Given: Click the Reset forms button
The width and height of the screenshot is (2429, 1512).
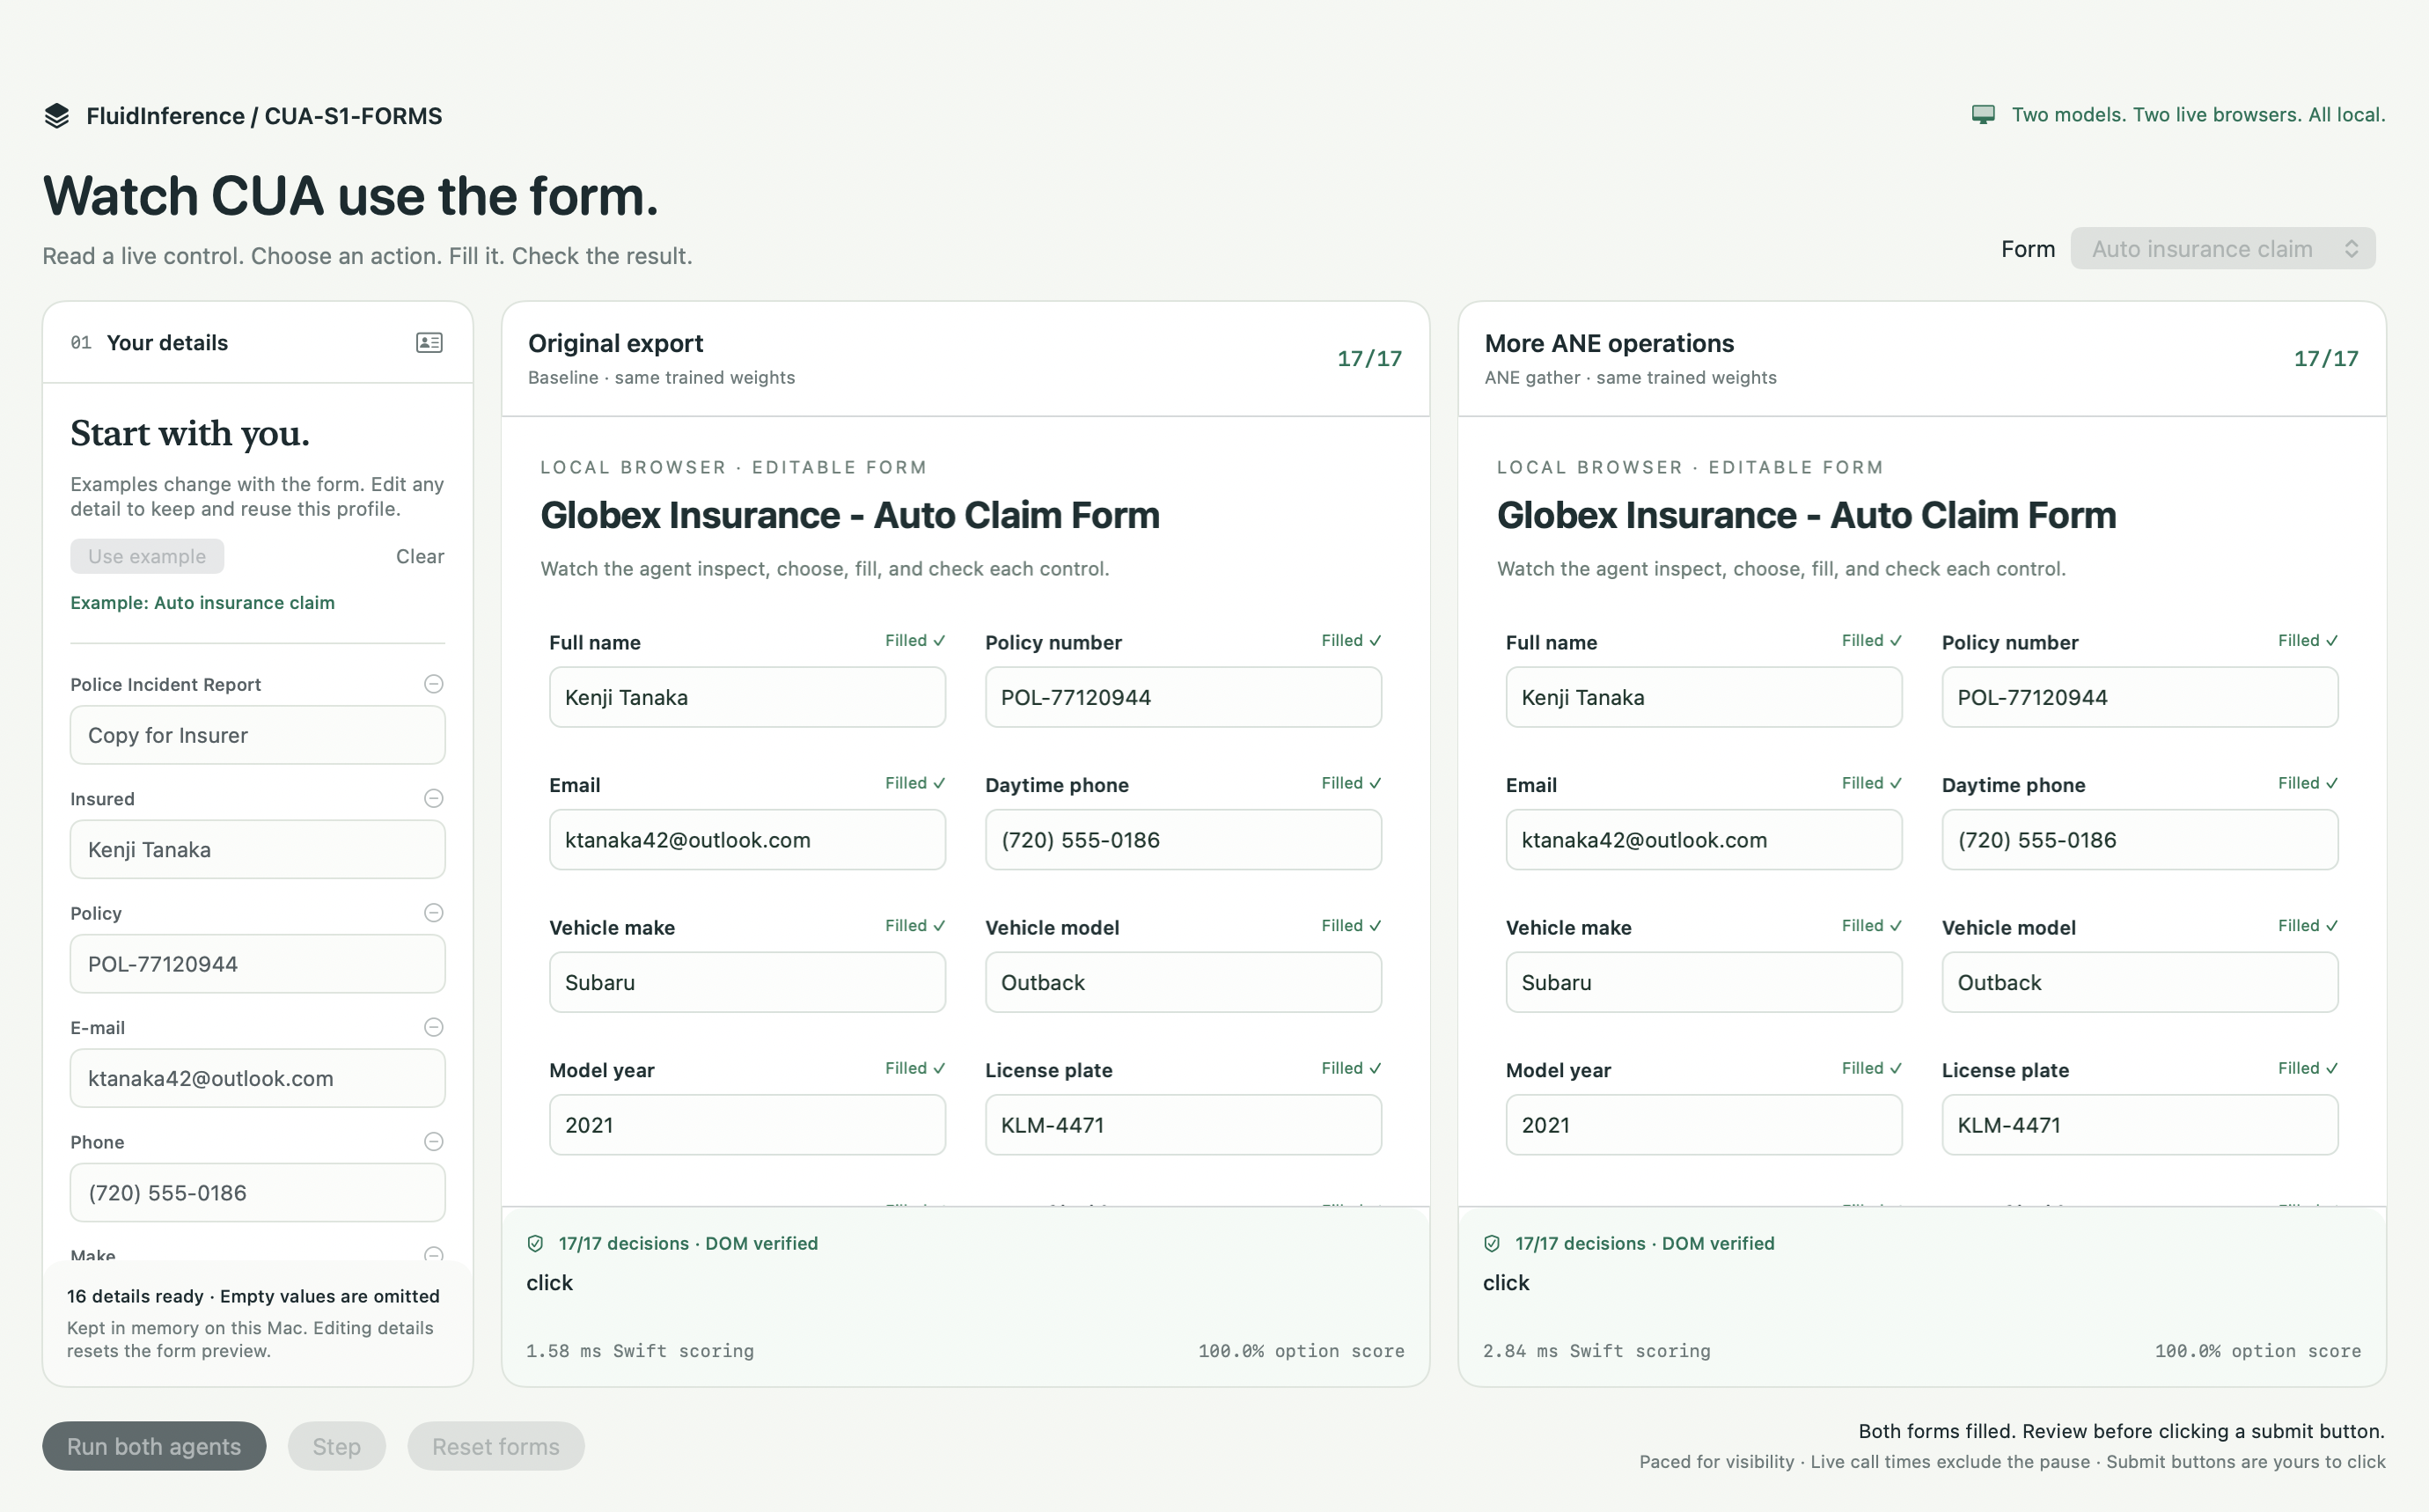Looking at the screenshot, I should point(496,1446).
